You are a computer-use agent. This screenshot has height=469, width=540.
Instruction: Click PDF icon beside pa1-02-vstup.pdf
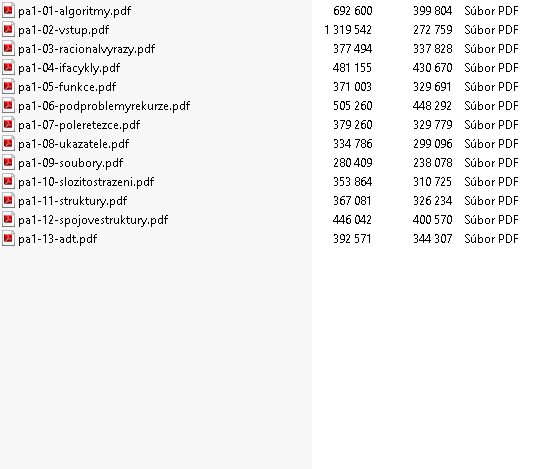tap(8, 29)
